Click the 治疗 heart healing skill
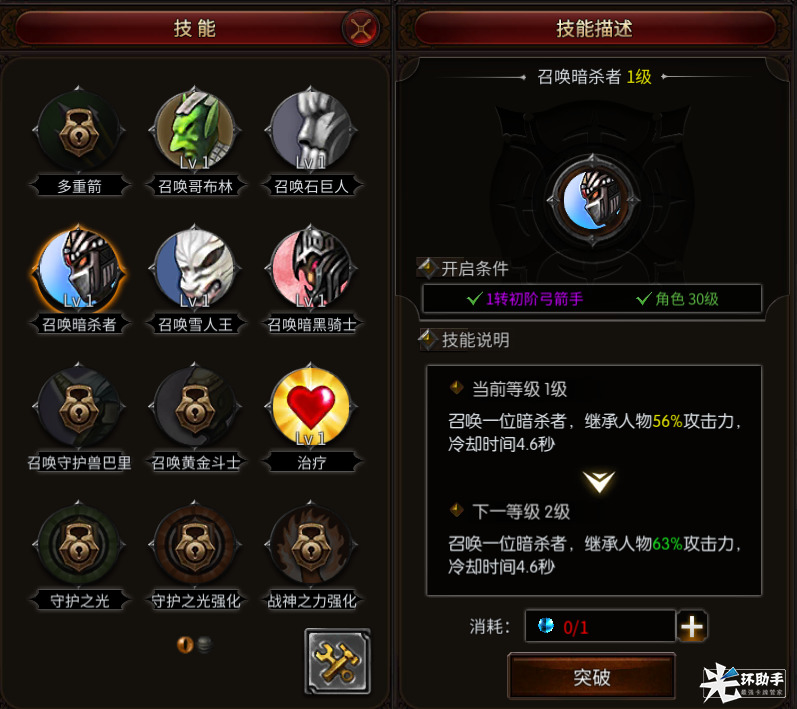This screenshot has width=797, height=709. 311,407
